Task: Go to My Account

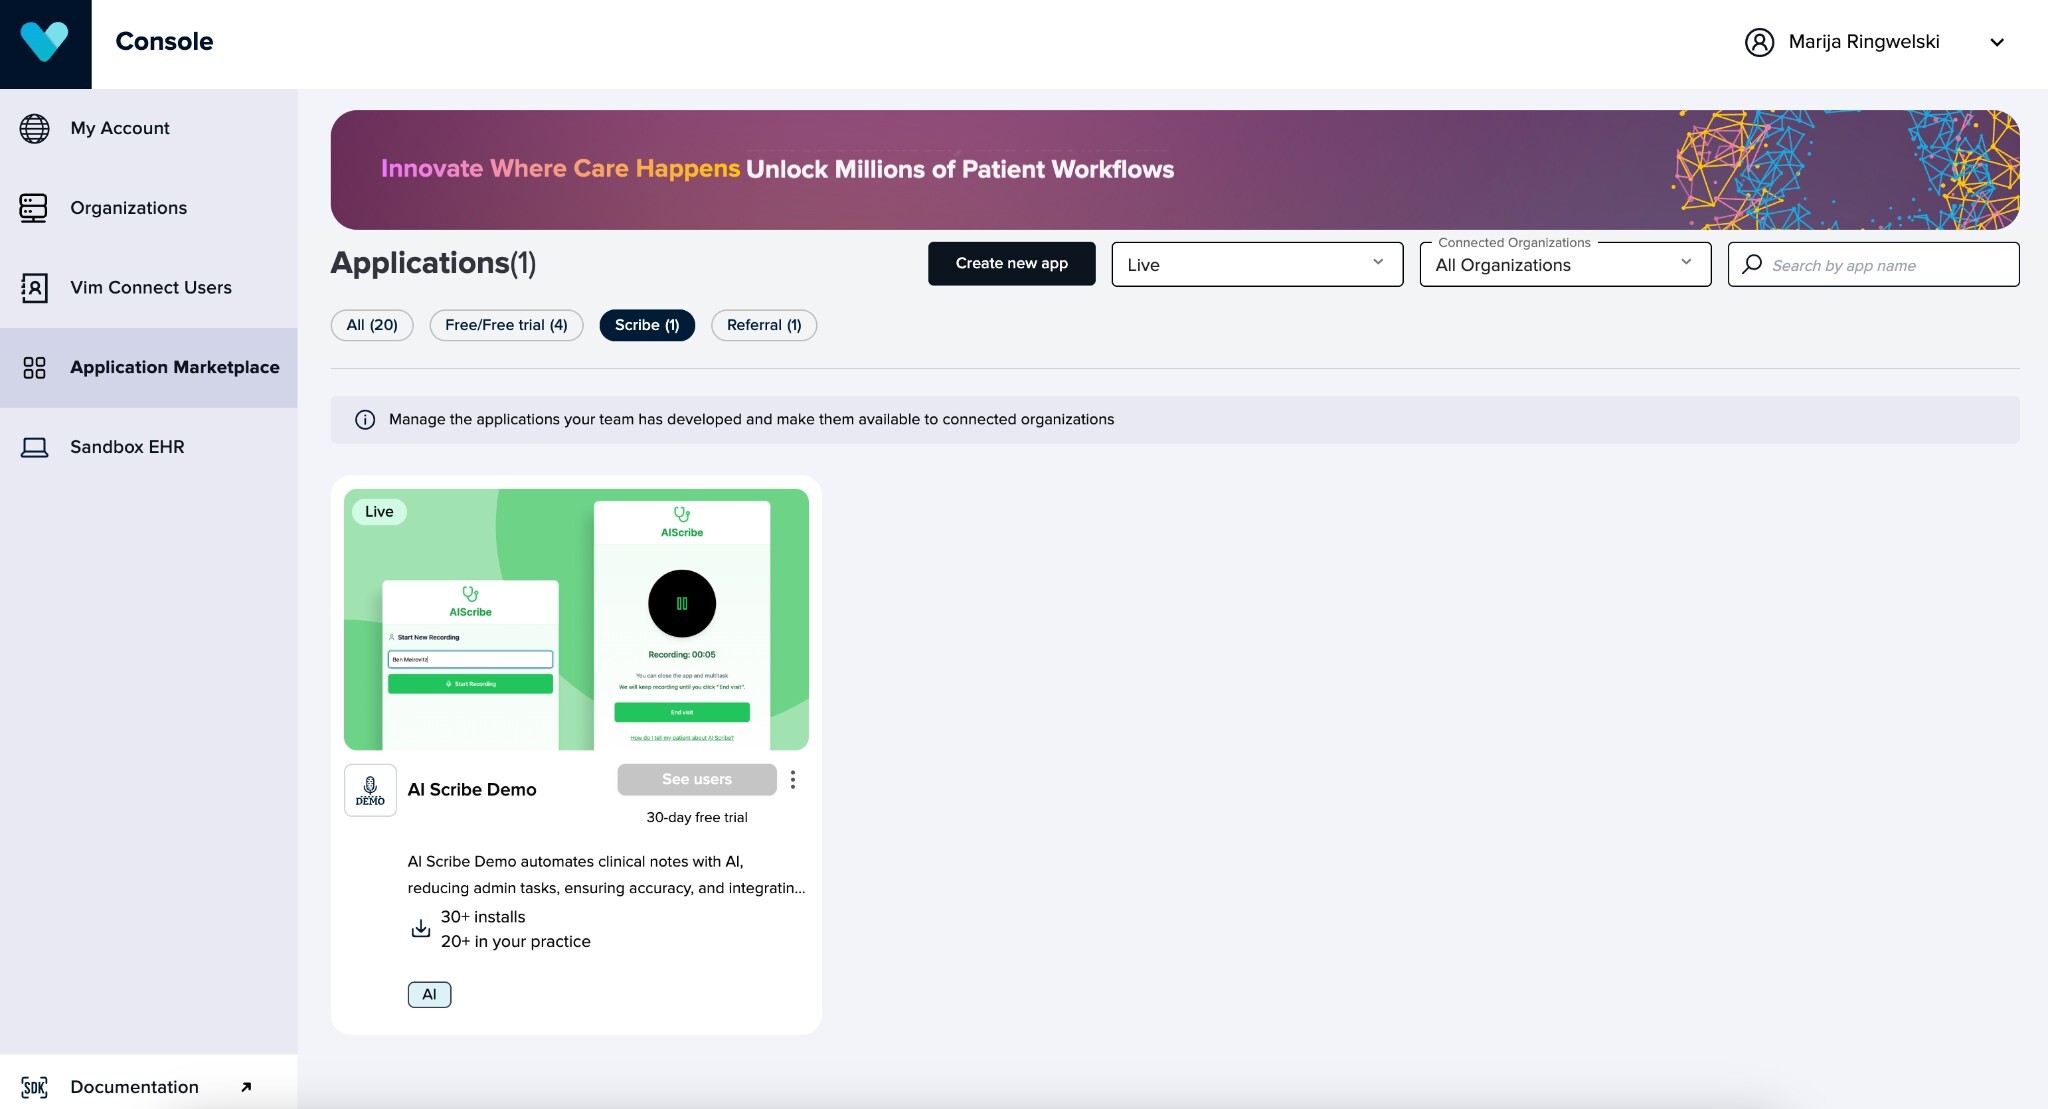Action: point(148,128)
